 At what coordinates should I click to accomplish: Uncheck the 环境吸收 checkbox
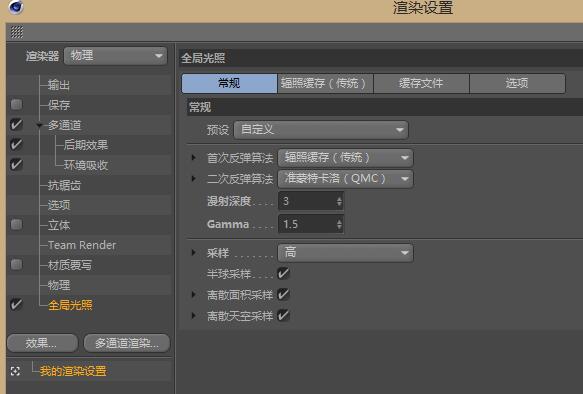click(16, 165)
